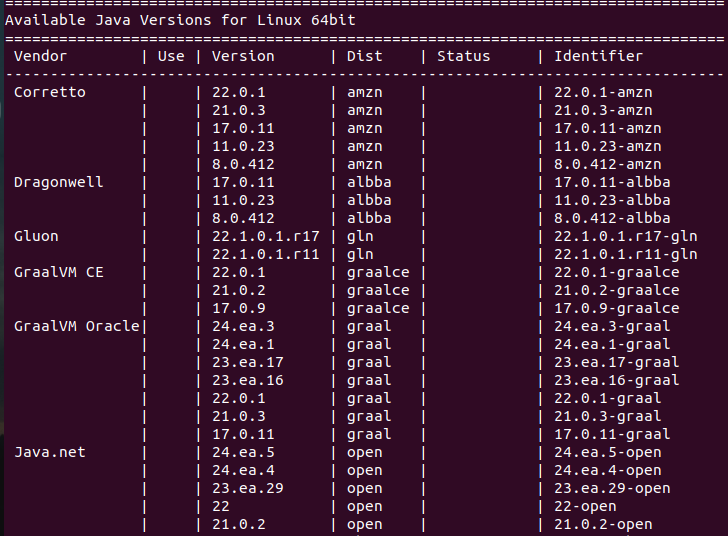Select identifier '22.0.1-amzn'
This screenshot has width=728, height=536.
click(603, 92)
